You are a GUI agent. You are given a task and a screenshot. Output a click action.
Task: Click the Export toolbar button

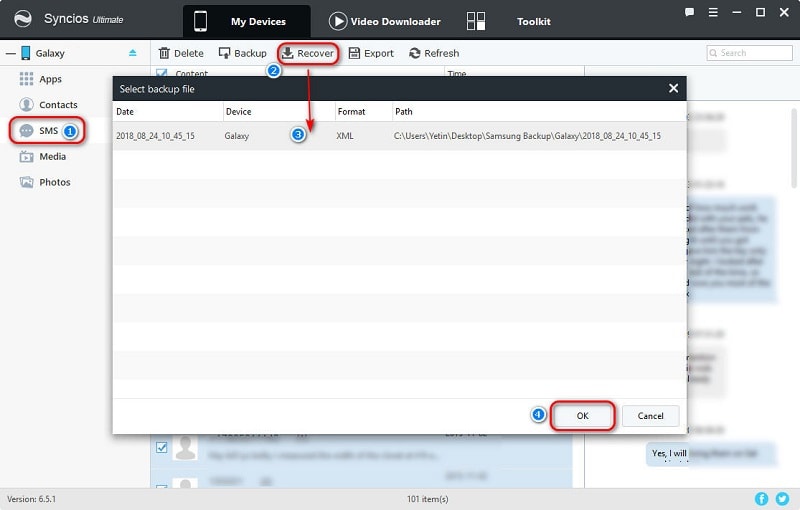click(371, 53)
